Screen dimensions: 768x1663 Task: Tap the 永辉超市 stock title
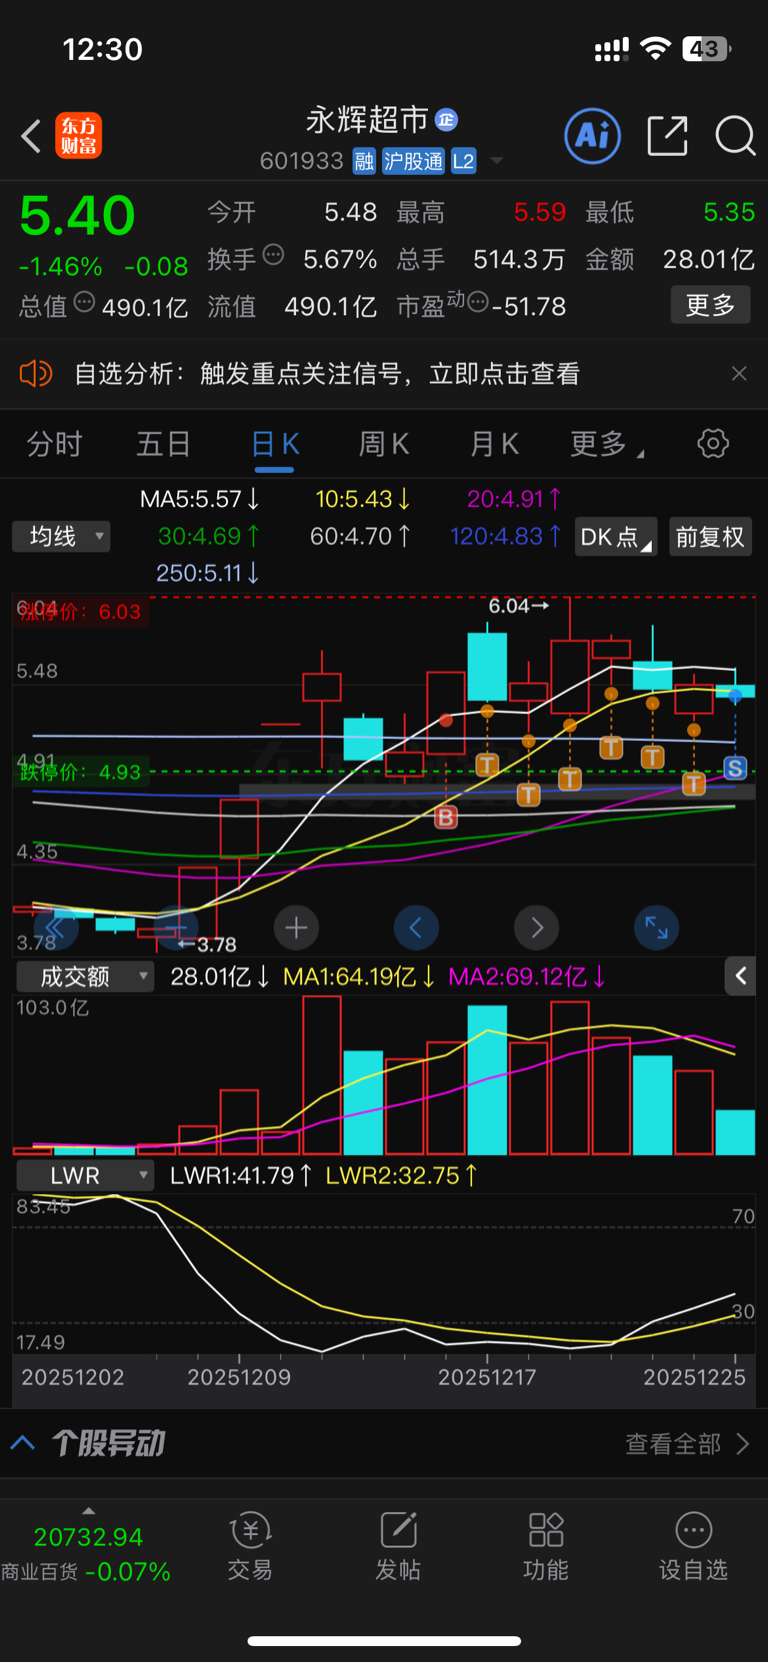pyautogui.click(x=367, y=120)
